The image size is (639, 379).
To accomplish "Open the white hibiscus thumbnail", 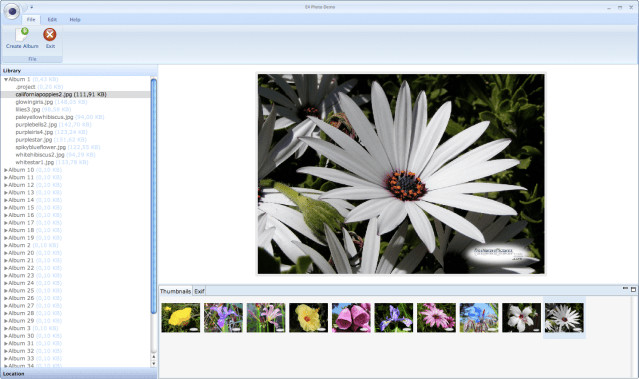I will tap(522, 317).
